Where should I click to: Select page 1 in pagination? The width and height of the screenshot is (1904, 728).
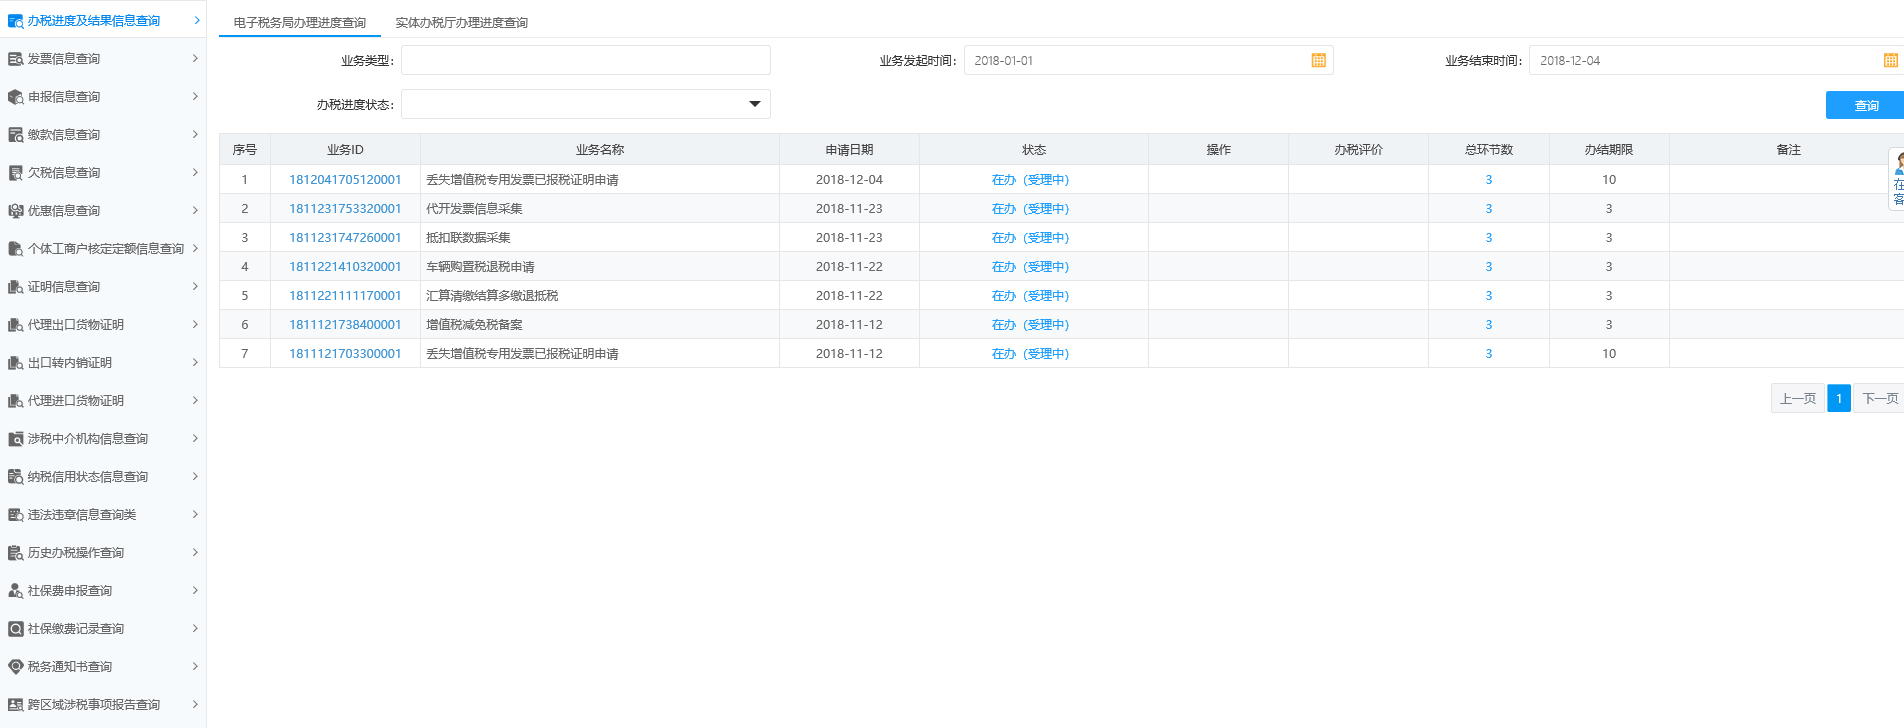click(x=1838, y=398)
